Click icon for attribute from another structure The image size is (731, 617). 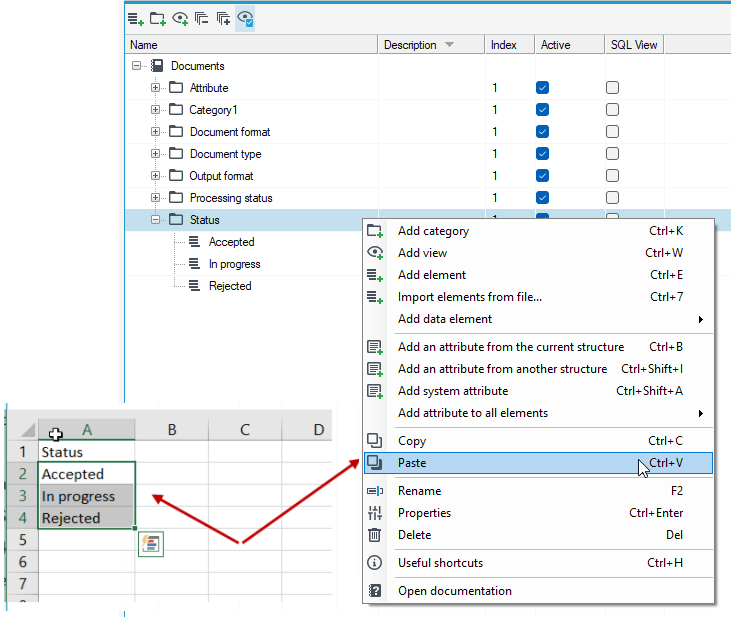click(375, 369)
